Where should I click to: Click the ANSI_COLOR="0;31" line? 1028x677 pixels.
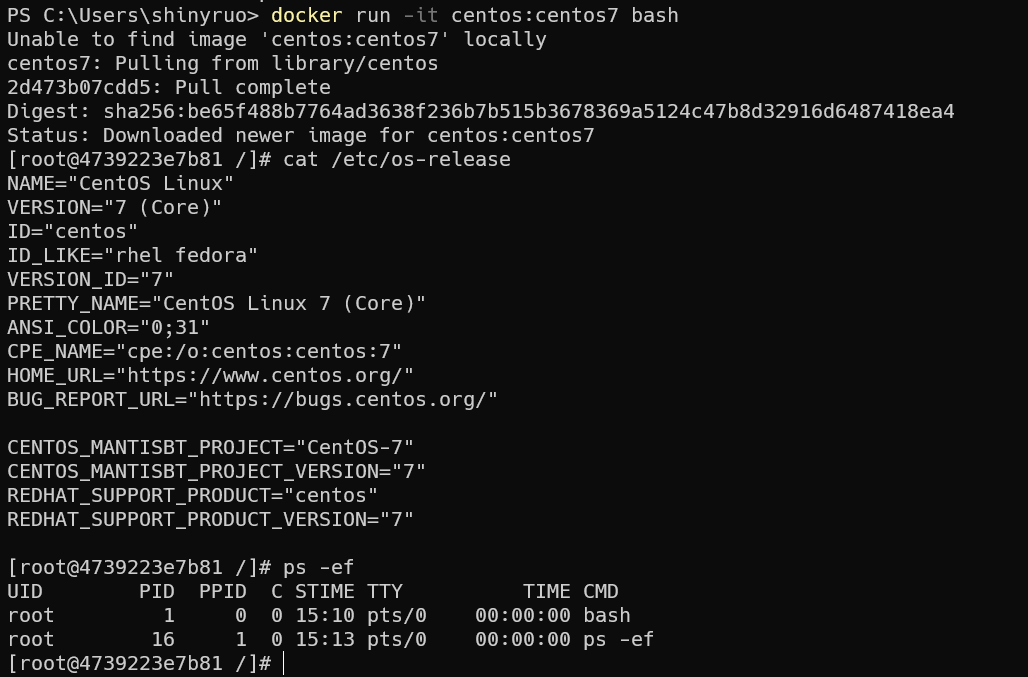(108, 328)
